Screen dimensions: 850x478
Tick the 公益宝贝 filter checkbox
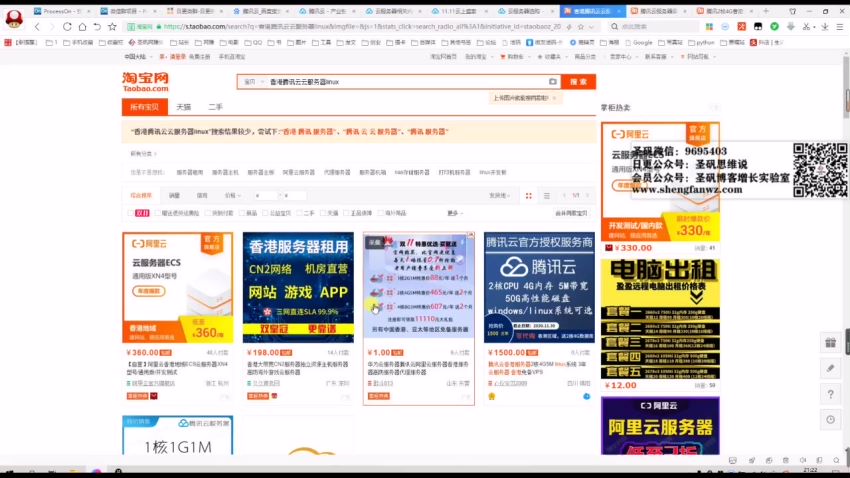[x=265, y=214]
